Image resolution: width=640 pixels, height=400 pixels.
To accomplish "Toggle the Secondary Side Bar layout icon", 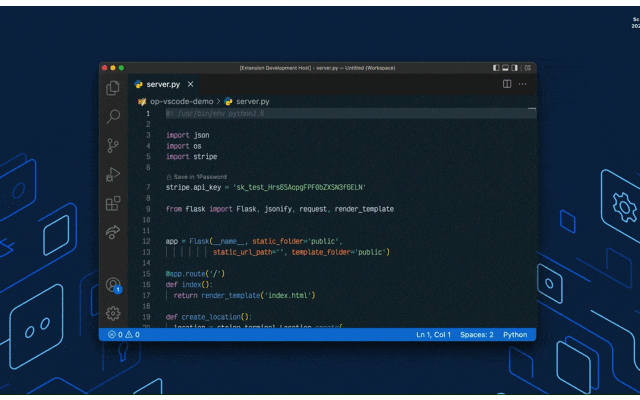I will [515, 68].
